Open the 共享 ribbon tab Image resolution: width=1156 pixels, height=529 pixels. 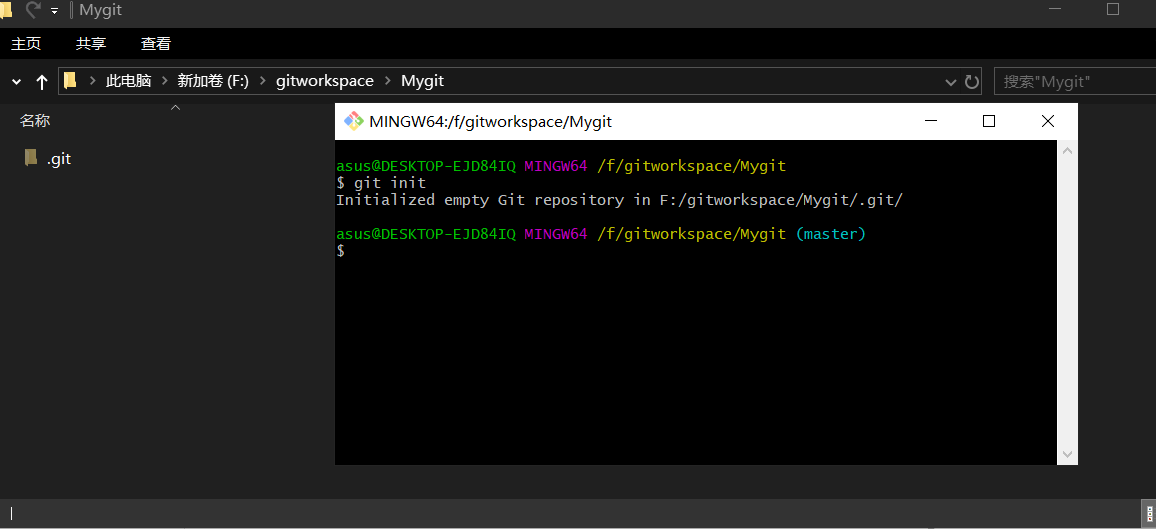(91, 44)
